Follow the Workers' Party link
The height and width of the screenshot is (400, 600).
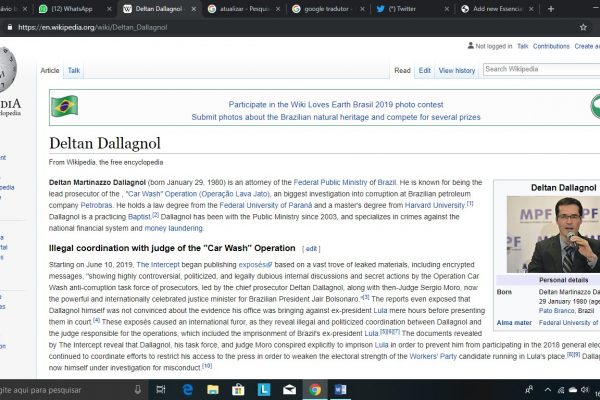pyautogui.click(x=433, y=356)
